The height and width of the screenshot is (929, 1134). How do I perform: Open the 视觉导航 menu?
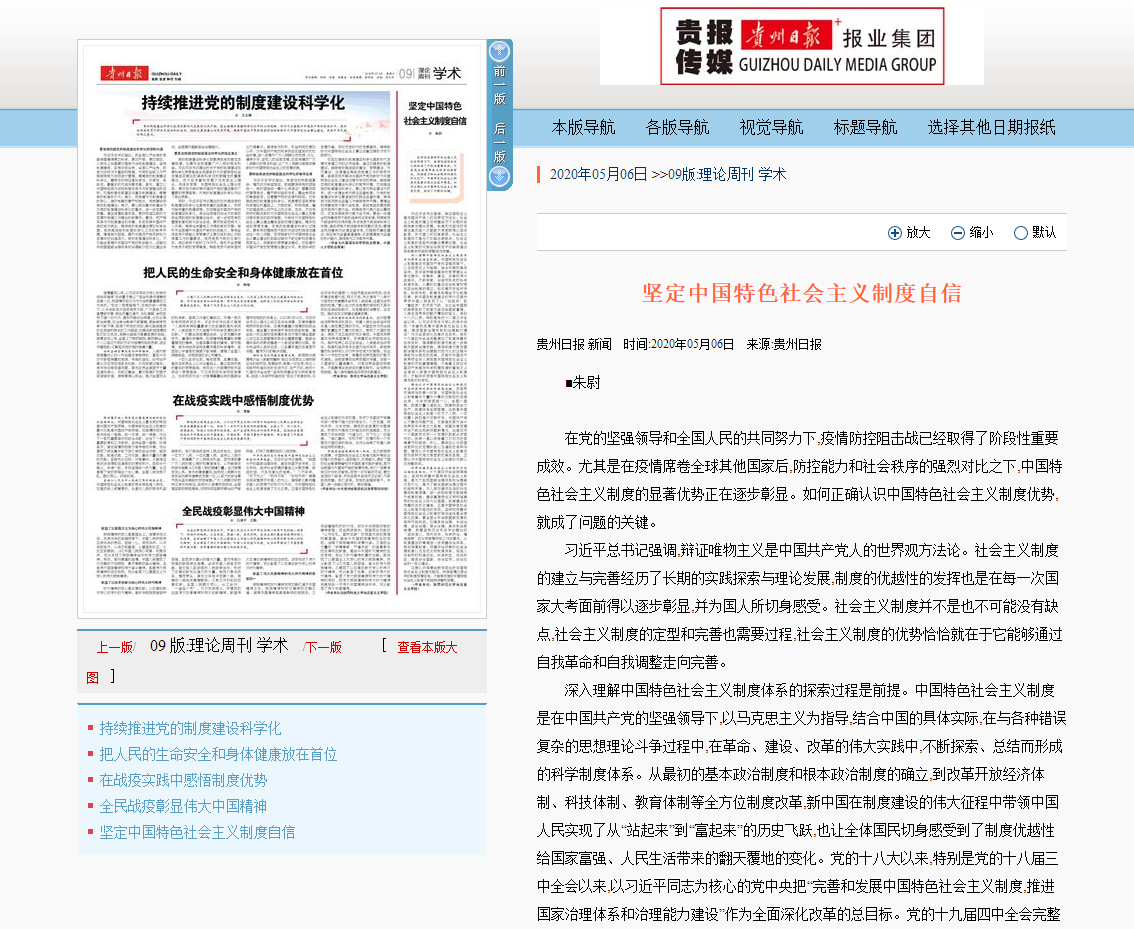click(771, 128)
